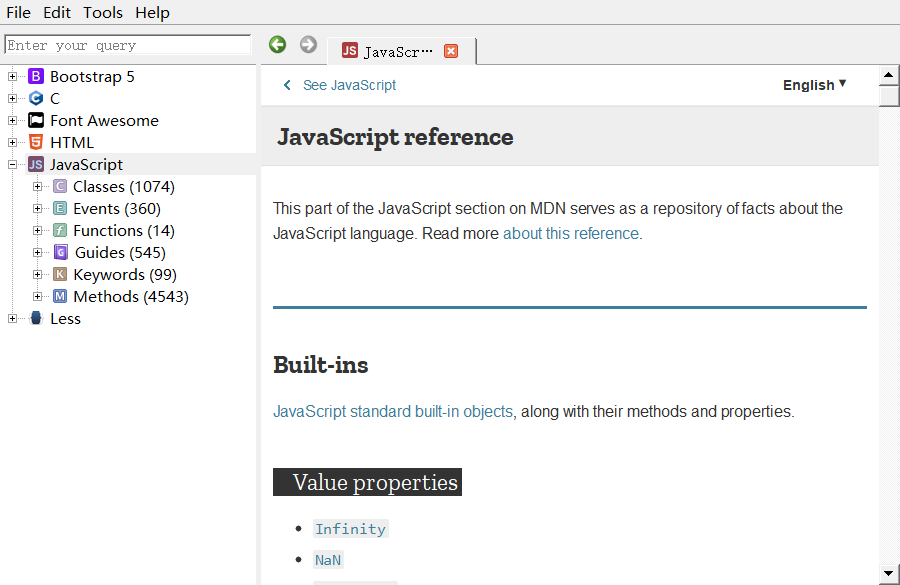Screen dimensions: 900x585
Task: Expand the Font Awesome tree node
Action: tap(12, 121)
